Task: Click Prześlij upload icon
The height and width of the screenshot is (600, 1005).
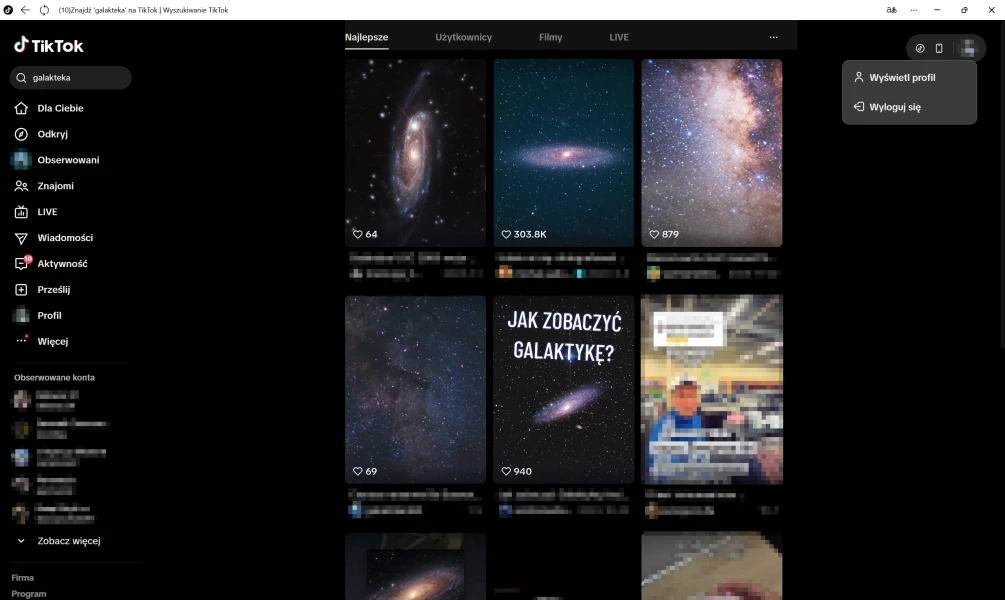Action: pyautogui.click(x=21, y=290)
